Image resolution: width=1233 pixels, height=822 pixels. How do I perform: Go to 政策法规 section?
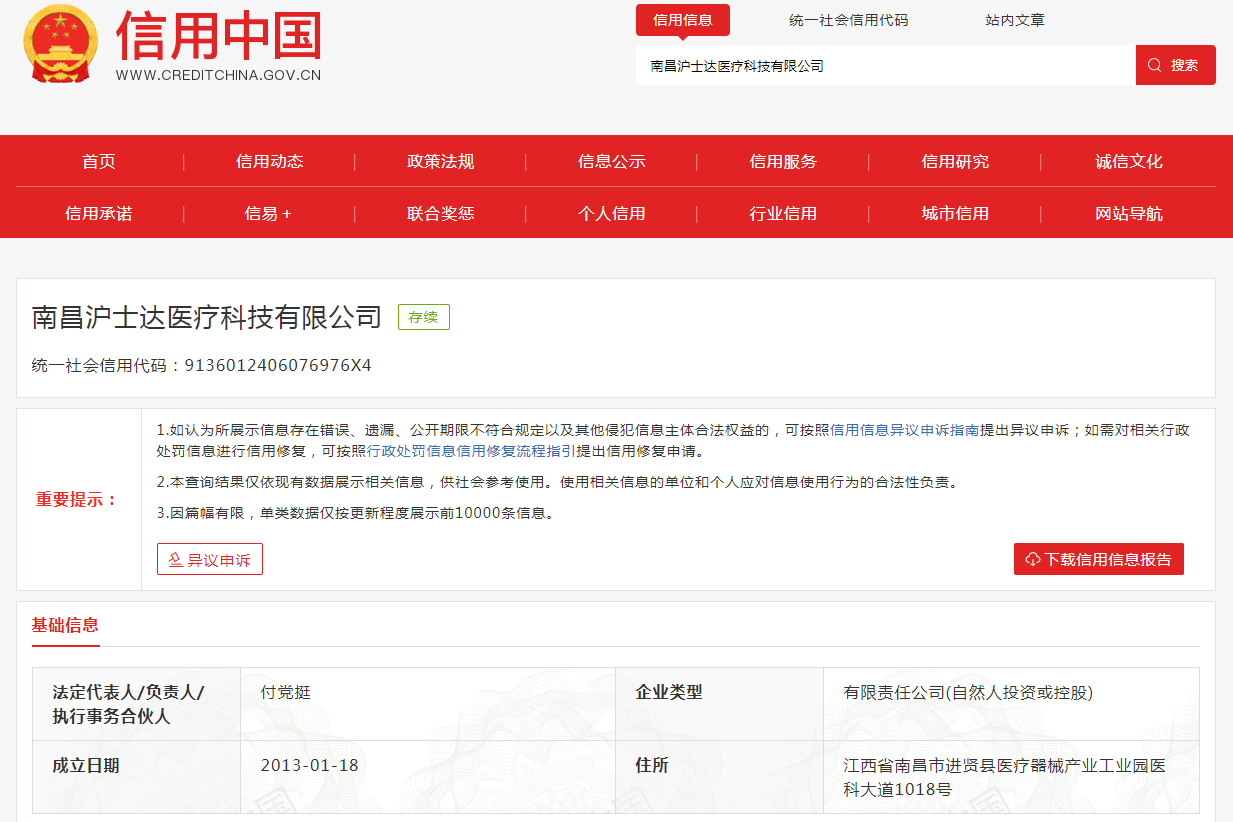(x=441, y=162)
